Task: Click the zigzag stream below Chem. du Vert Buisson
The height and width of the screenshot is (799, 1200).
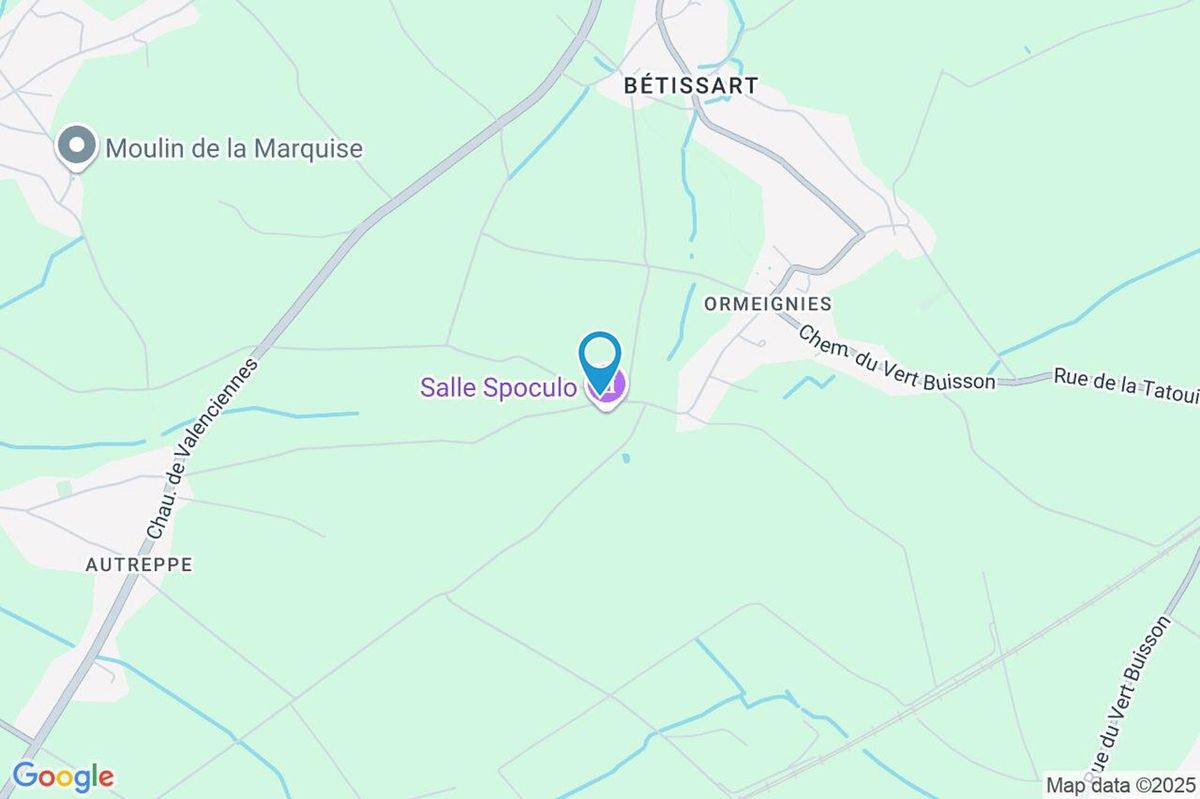Action: (808, 386)
